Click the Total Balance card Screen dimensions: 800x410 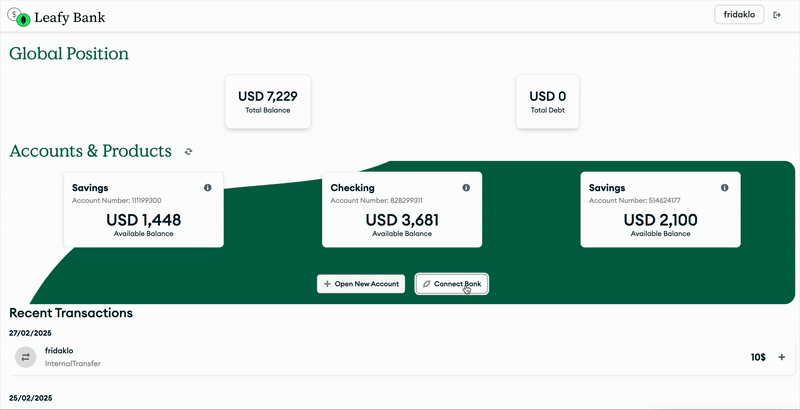[x=268, y=101]
